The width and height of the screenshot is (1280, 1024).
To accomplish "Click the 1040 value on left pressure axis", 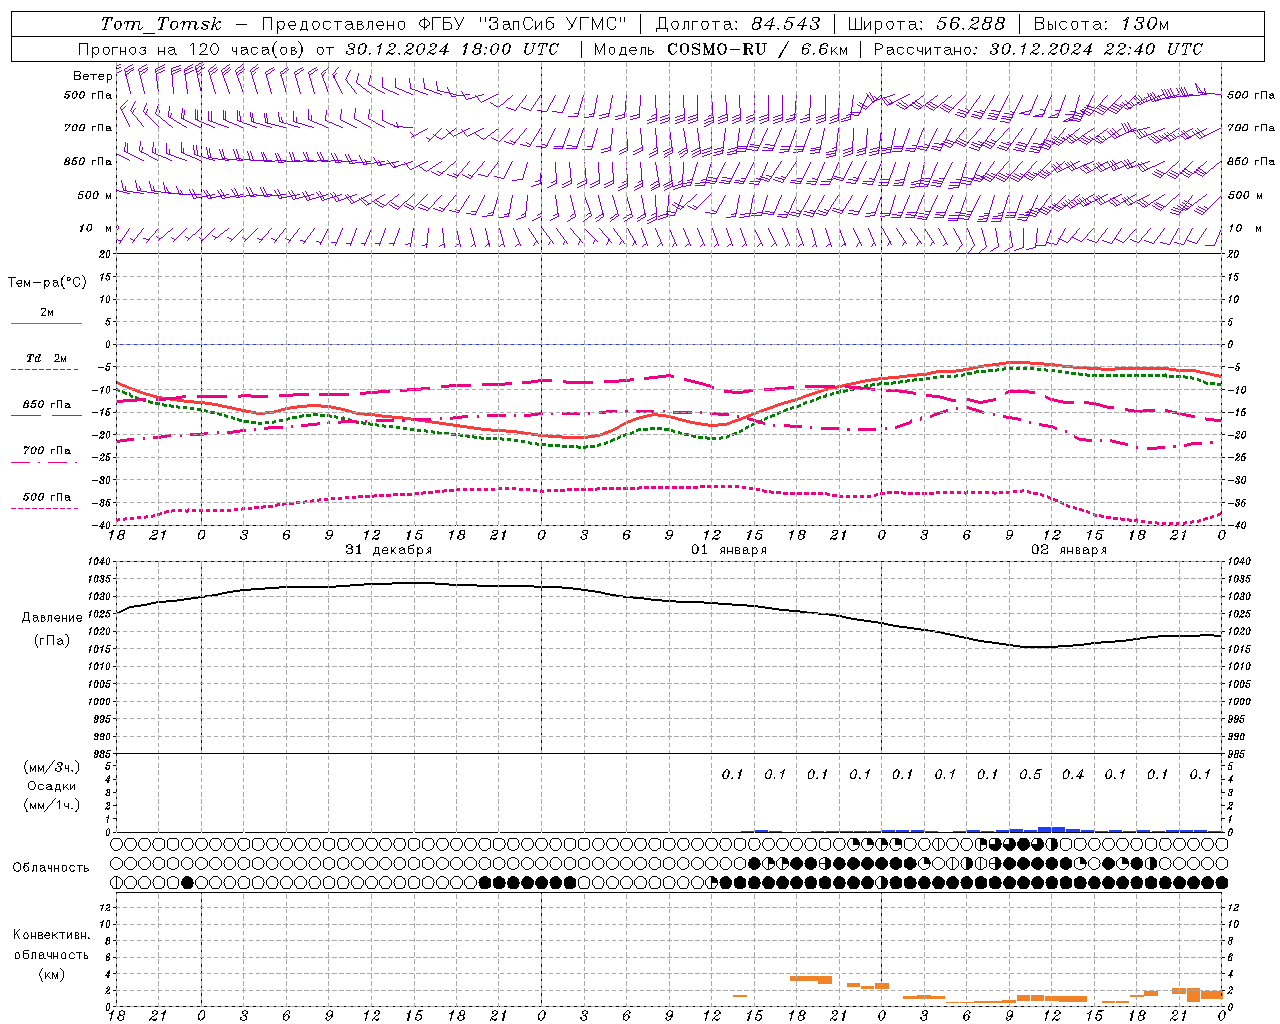I will pyautogui.click(x=101, y=562).
